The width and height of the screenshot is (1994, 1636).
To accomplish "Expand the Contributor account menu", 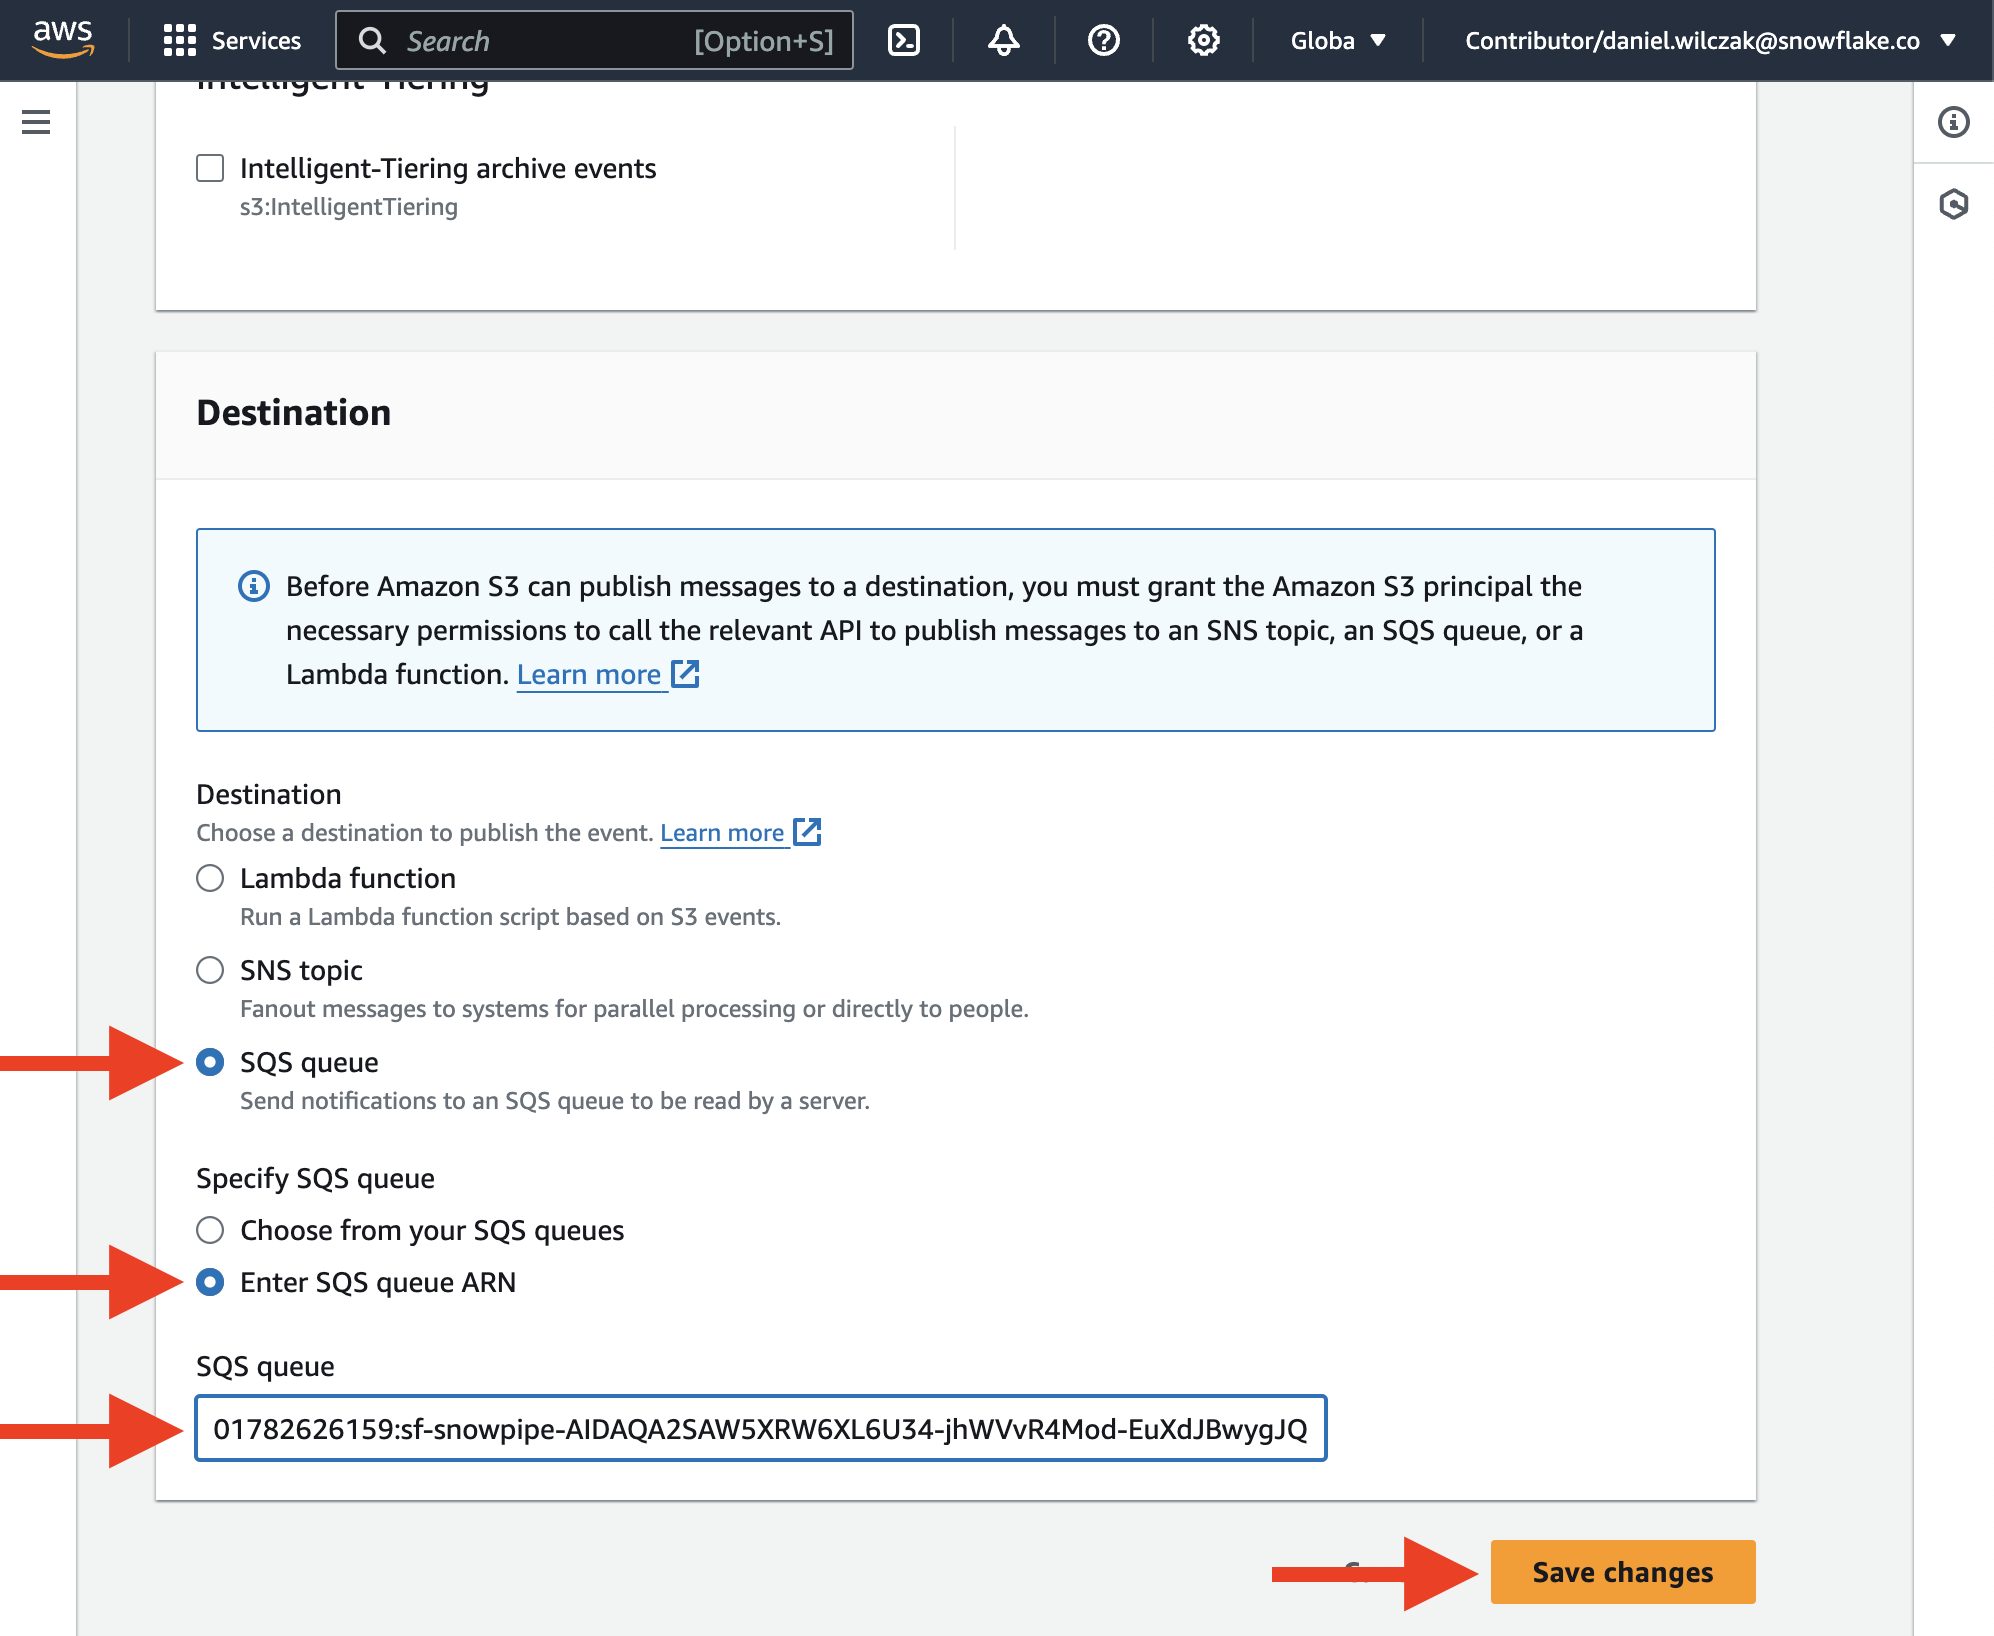I will pyautogui.click(x=1709, y=40).
